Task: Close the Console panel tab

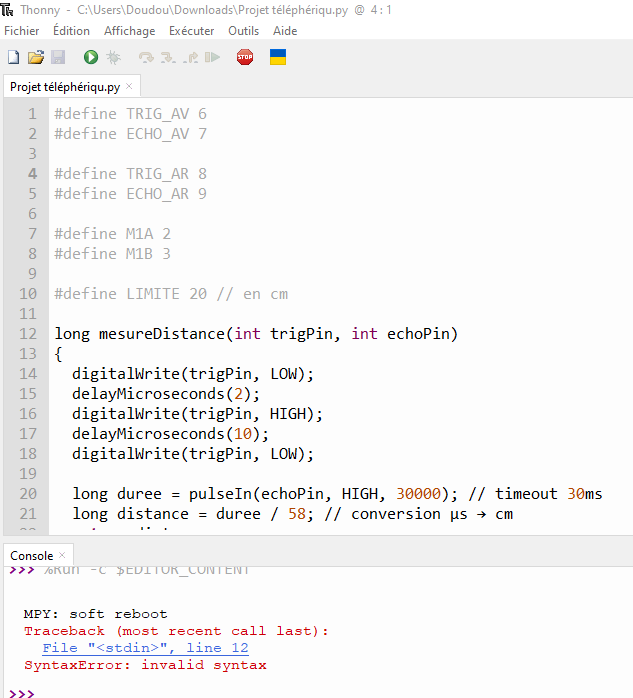Action: click(62, 555)
